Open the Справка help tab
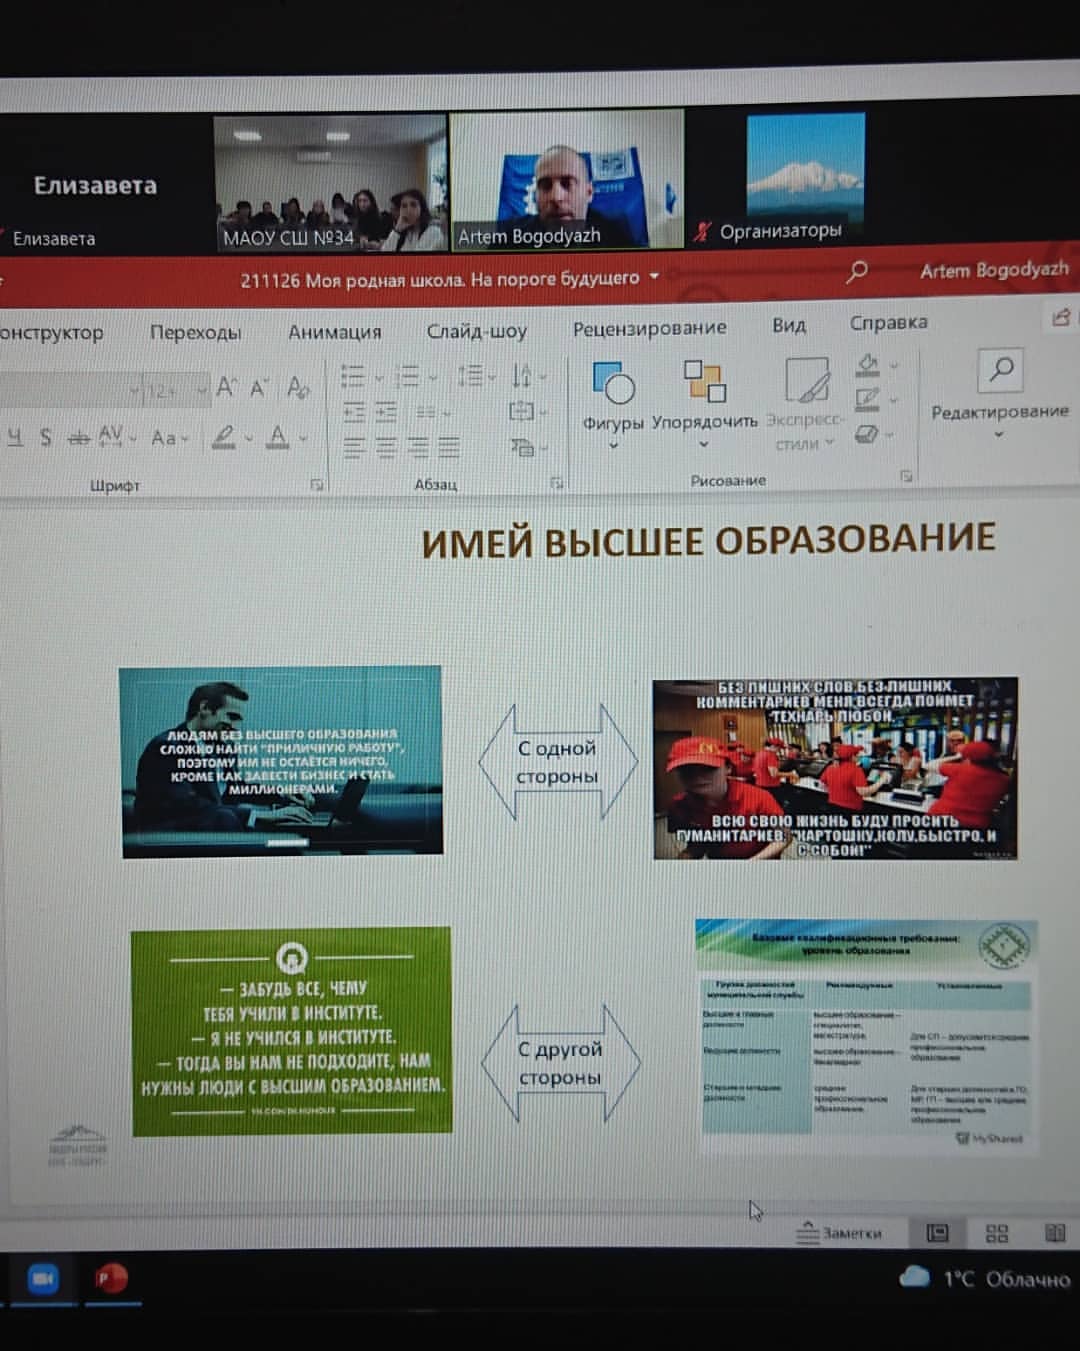 pos(888,322)
